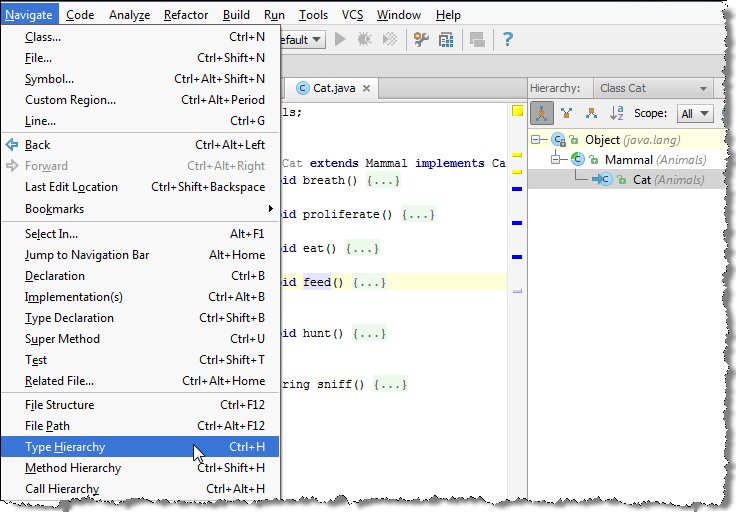Click the Run (green play) toolbar icon
Screen dimensions: 736x512
coord(341,40)
